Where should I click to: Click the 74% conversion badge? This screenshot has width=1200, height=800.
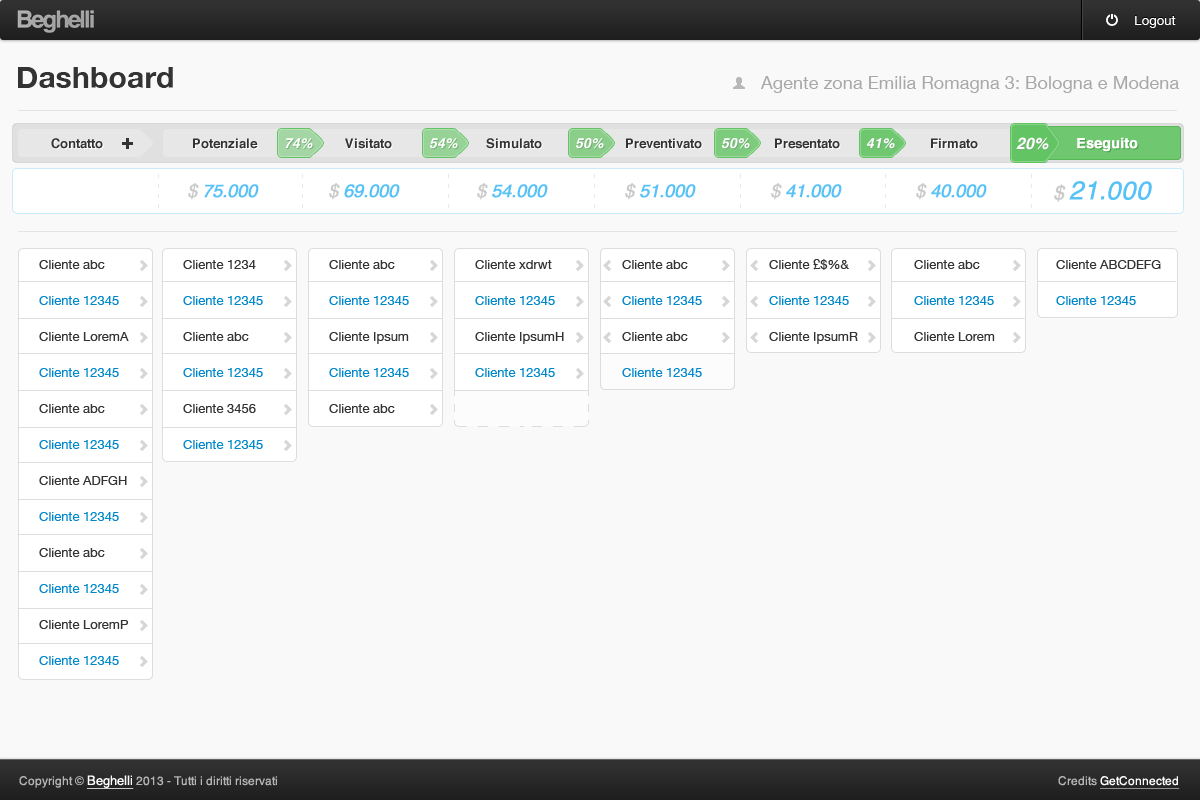tap(298, 143)
